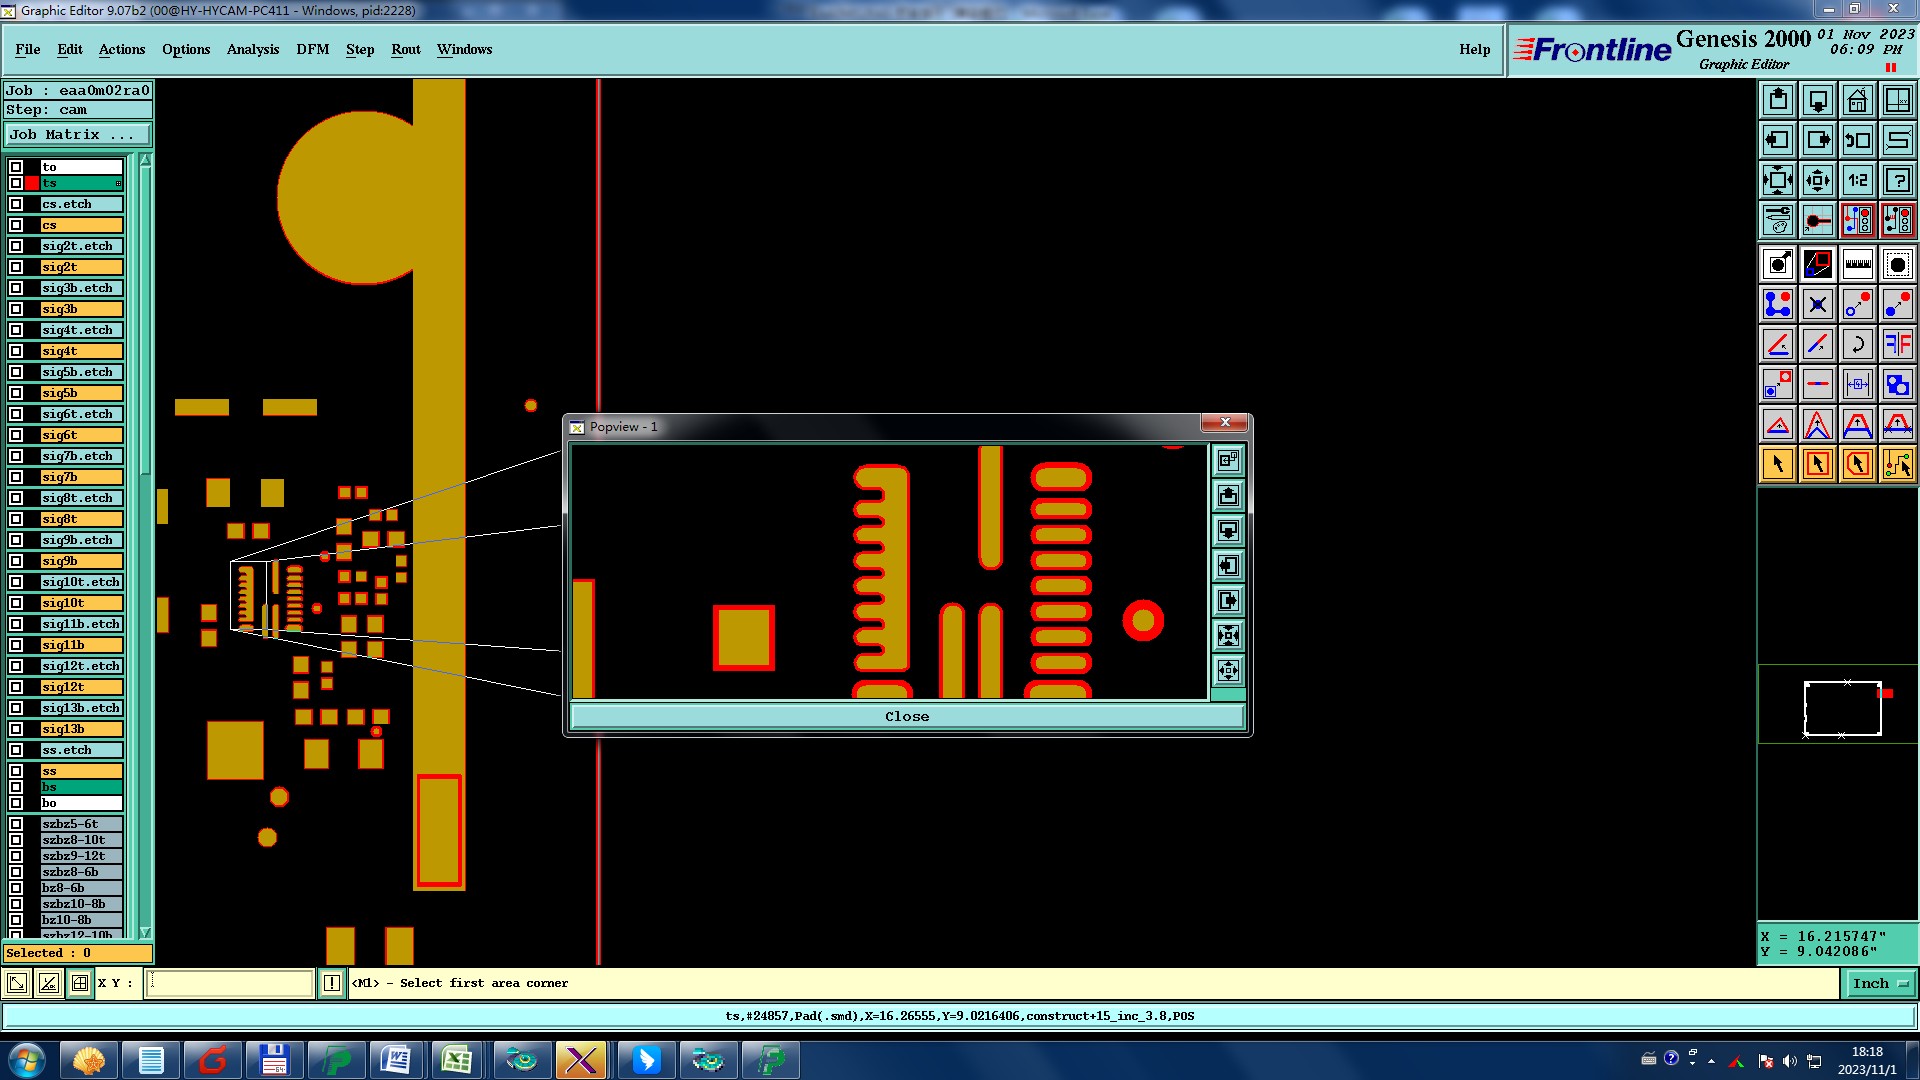This screenshot has height=1080, width=1920.
Task: Open the Inch units dropdown
Action: coord(1879,984)
